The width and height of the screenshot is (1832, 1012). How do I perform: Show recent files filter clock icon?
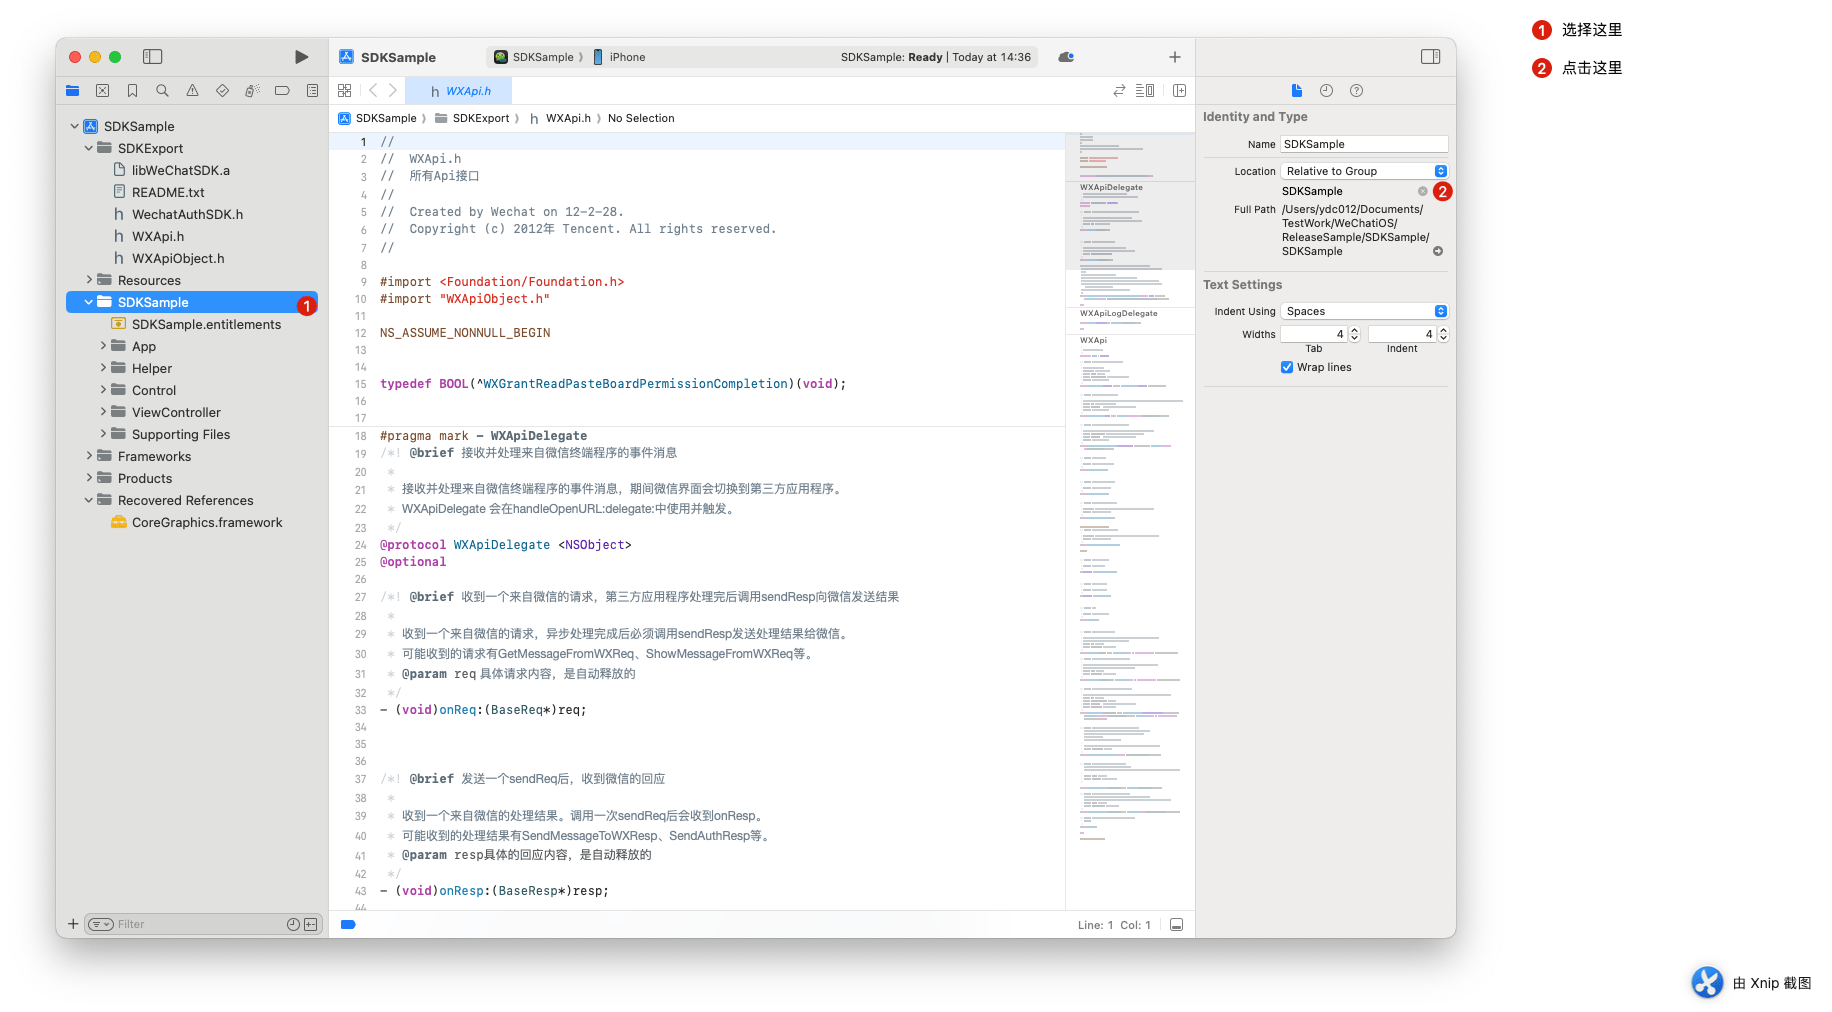click(293, 924)
